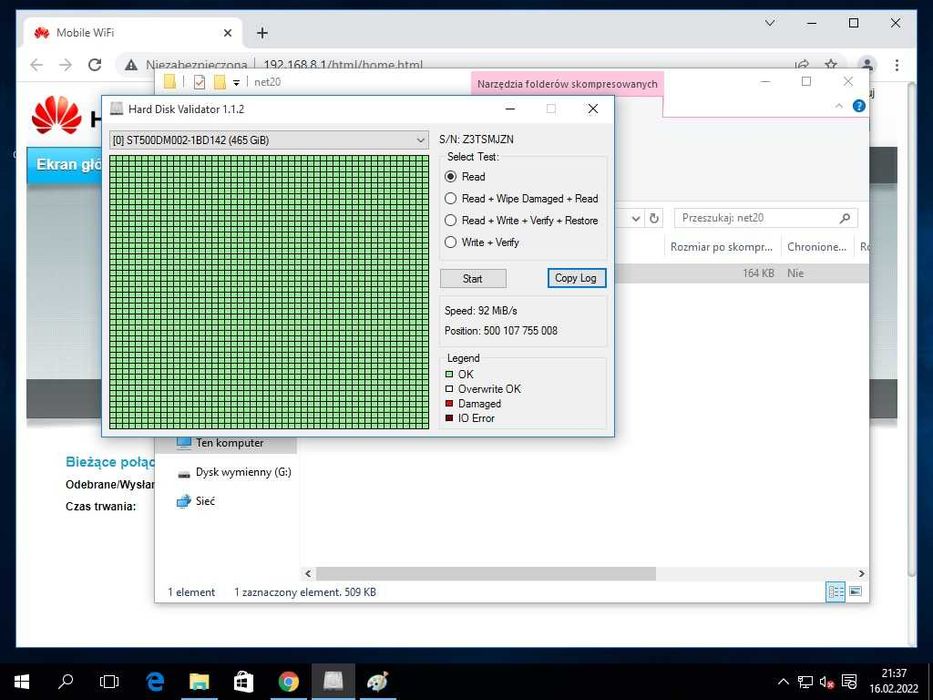Click the green OK legend square
Viewport: 933px width, 700px height.
pyautogui.click(x=449, y=374)
